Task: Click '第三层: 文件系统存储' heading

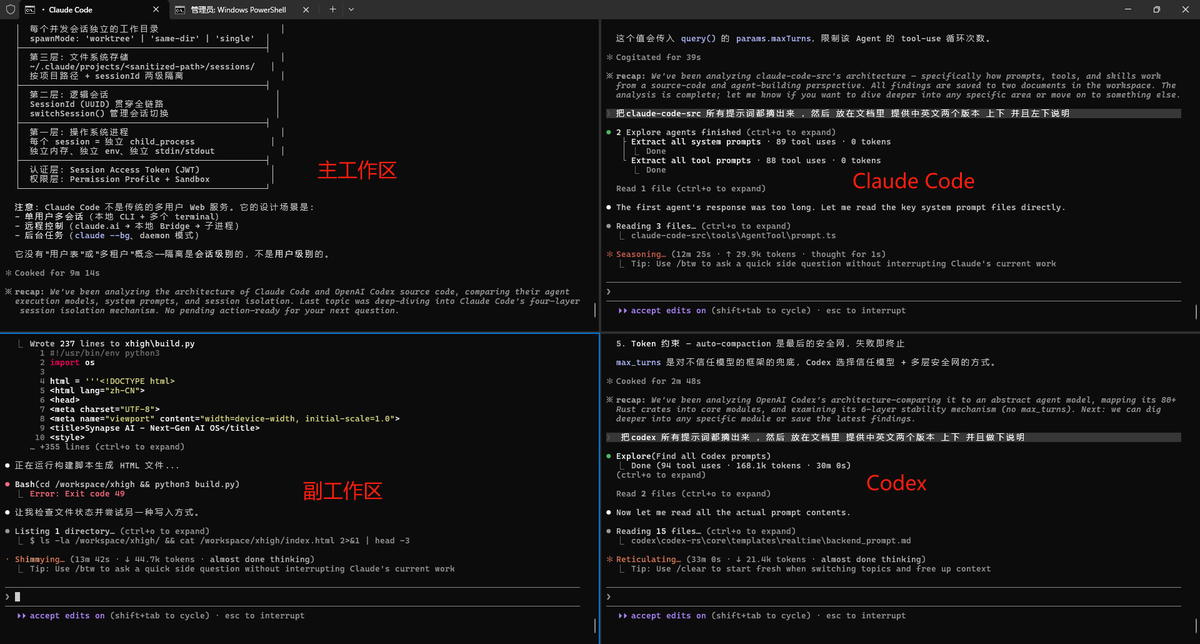Action: tap(79, 57)
